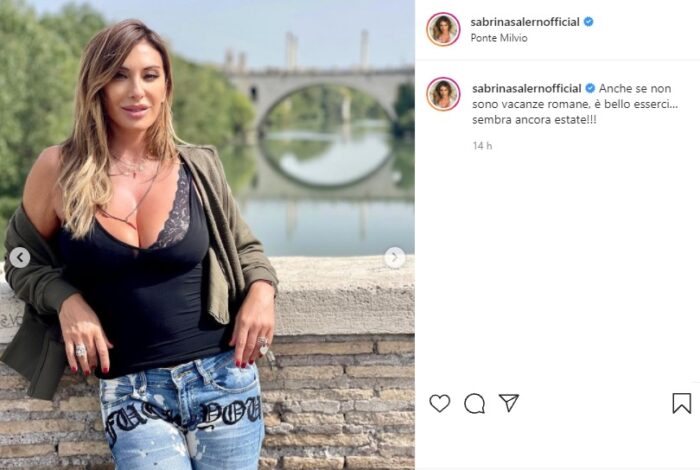700x470 pixels.
Task: Open the avatar beside the caption text
Action: [x=443, y=94]
